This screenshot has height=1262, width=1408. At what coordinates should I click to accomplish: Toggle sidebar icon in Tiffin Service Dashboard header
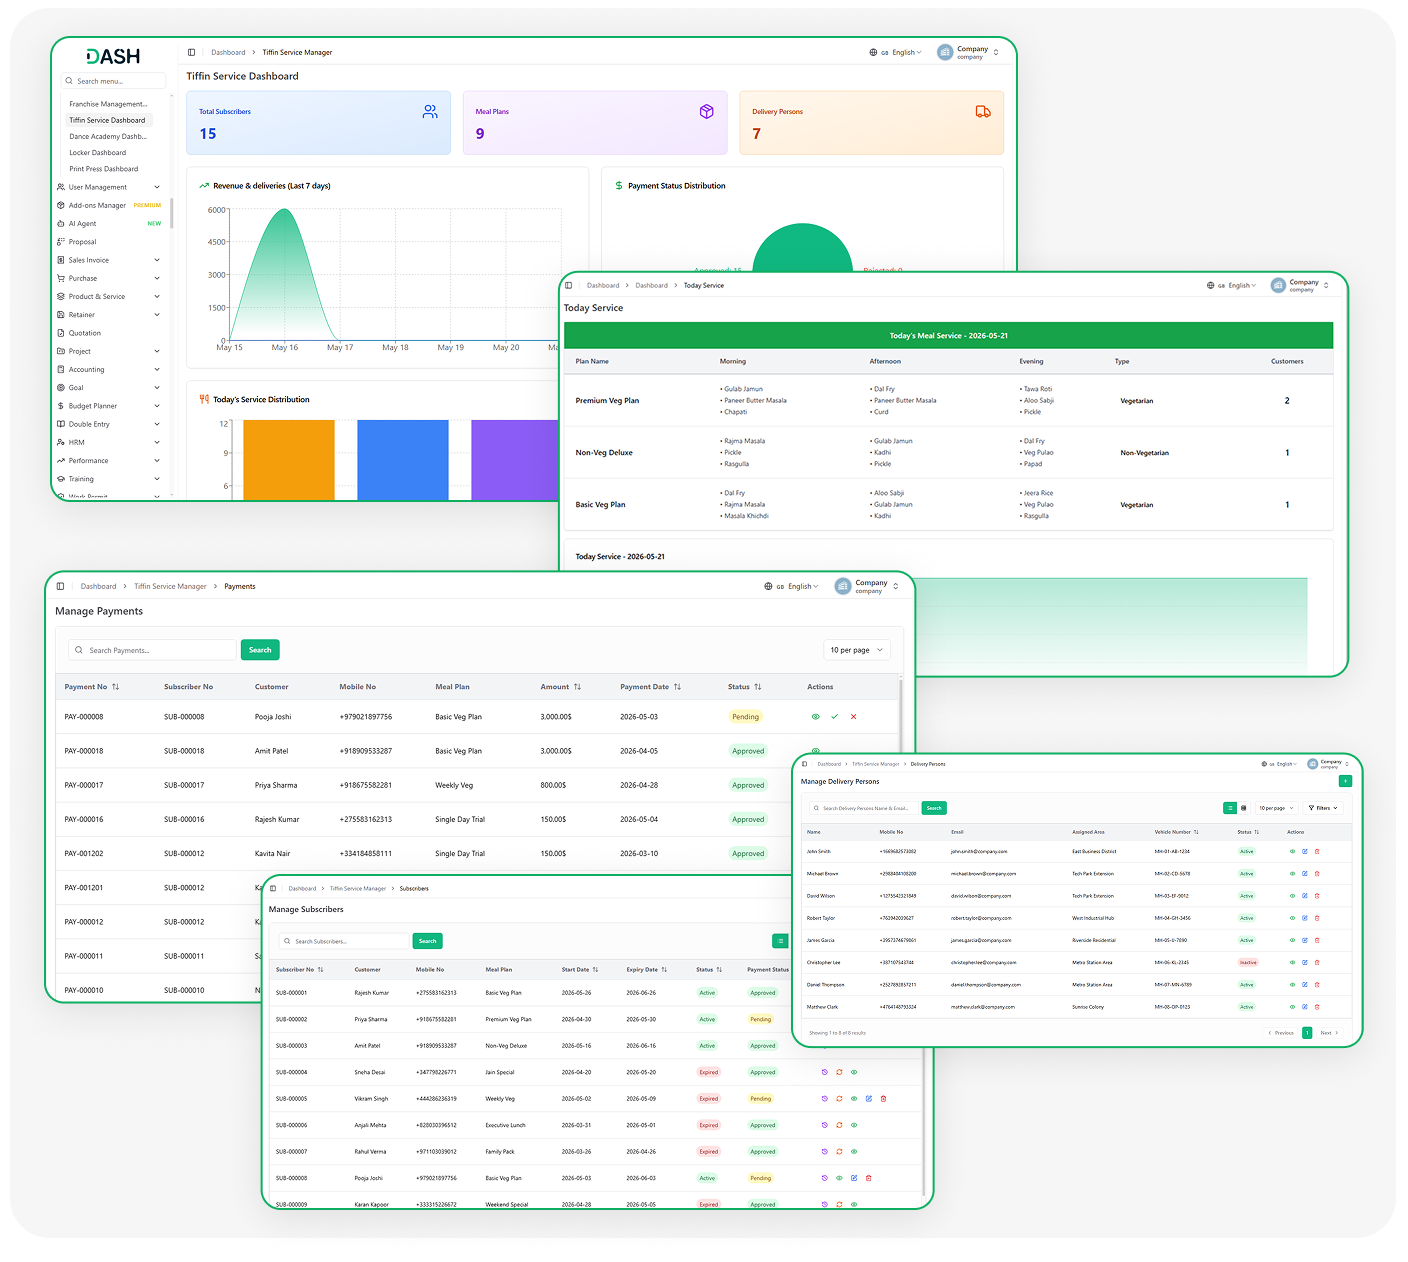(x=192, y=52)
